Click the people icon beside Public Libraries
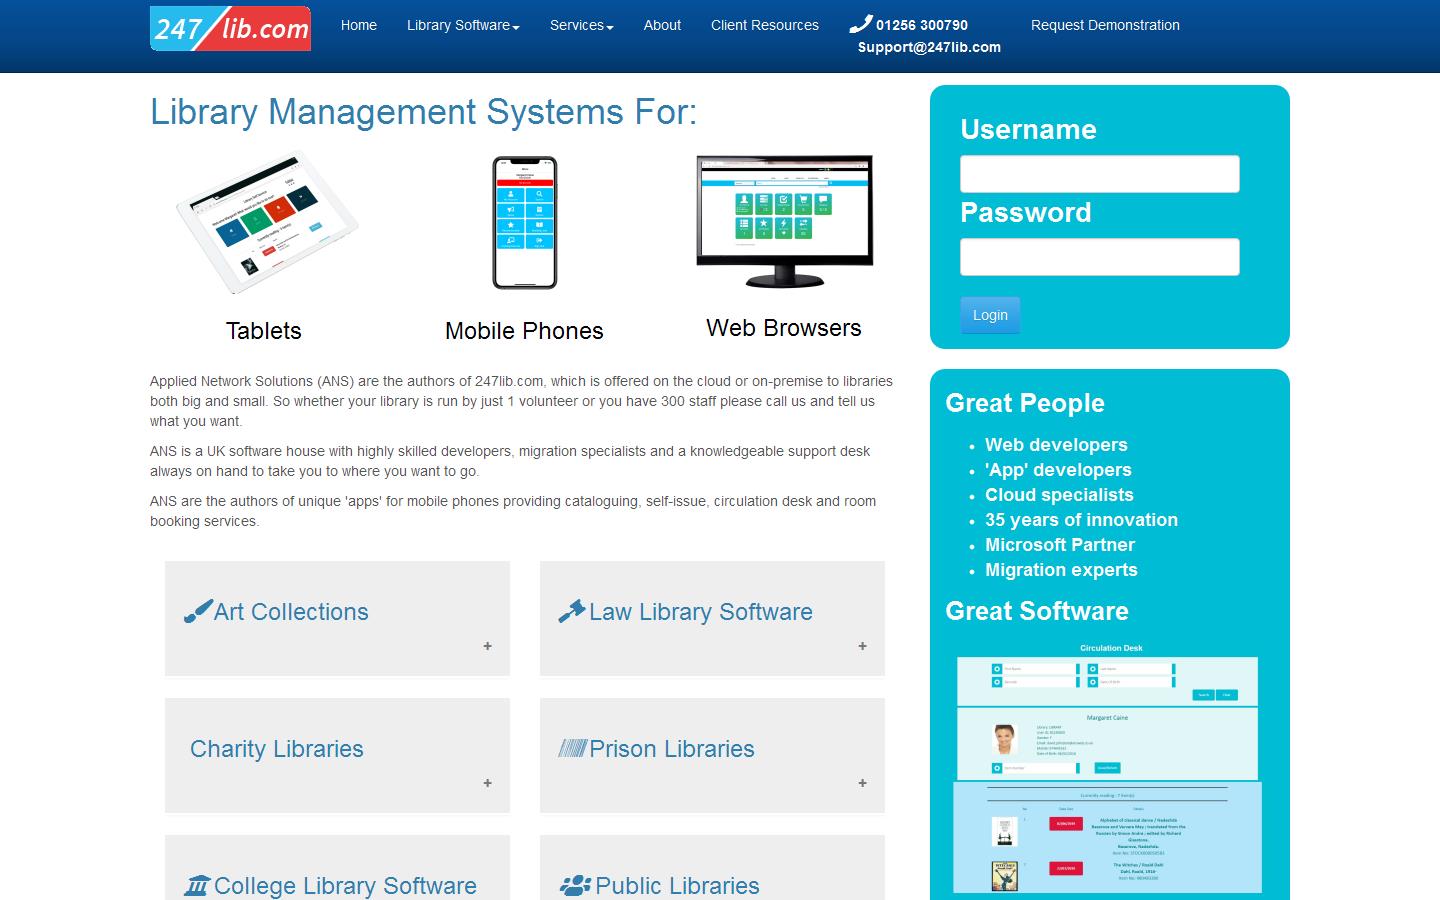Image resolution: width=1440 pixels, height=900 pixels. click(x=576, y=884)
